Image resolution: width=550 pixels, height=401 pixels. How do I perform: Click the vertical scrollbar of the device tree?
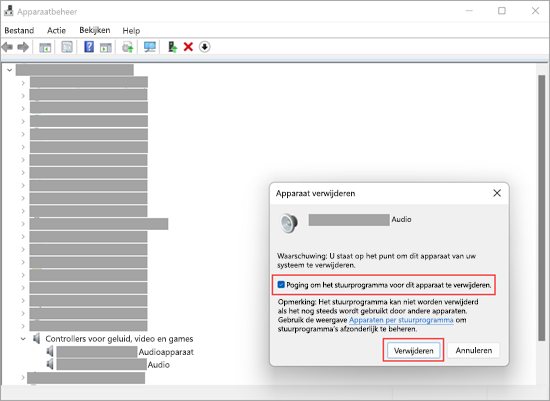542,208
